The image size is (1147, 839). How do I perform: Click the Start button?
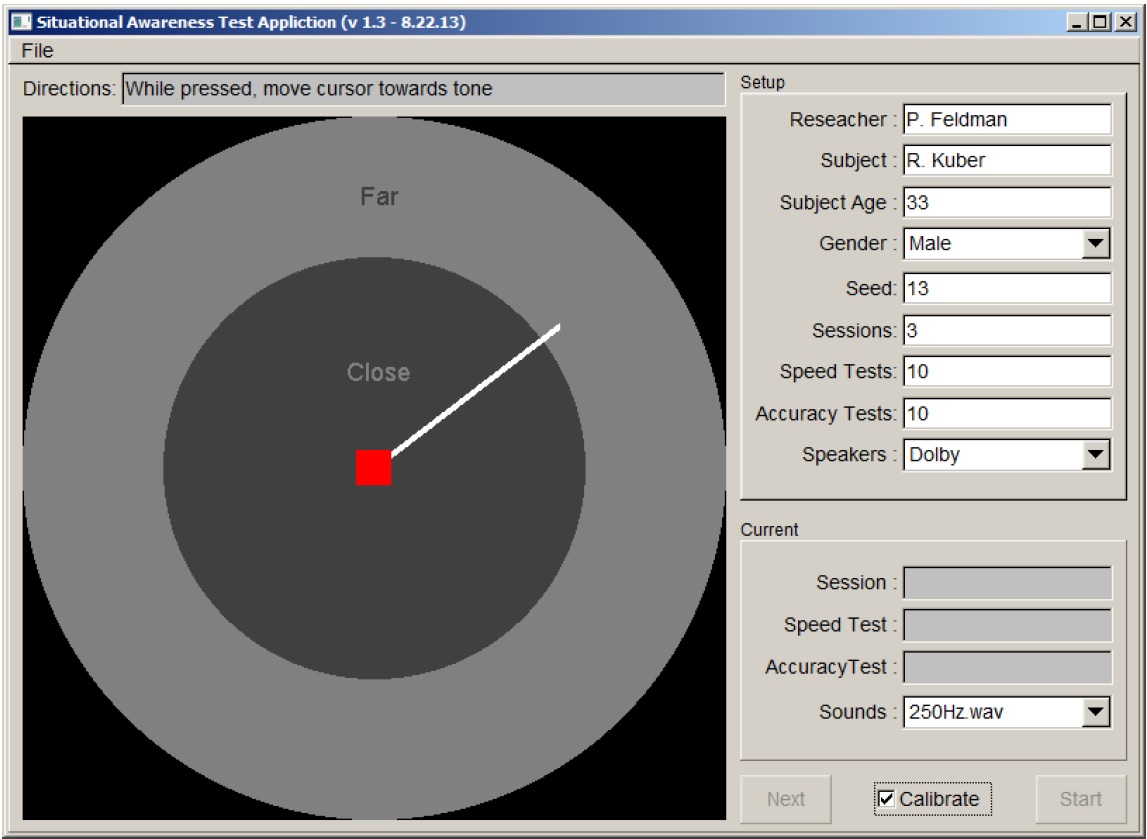click(1080, 800)
